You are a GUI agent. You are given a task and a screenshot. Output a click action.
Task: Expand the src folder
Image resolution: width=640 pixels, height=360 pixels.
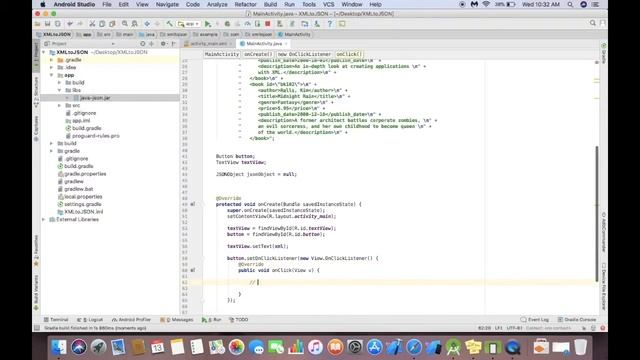click(x=59, y=105)
